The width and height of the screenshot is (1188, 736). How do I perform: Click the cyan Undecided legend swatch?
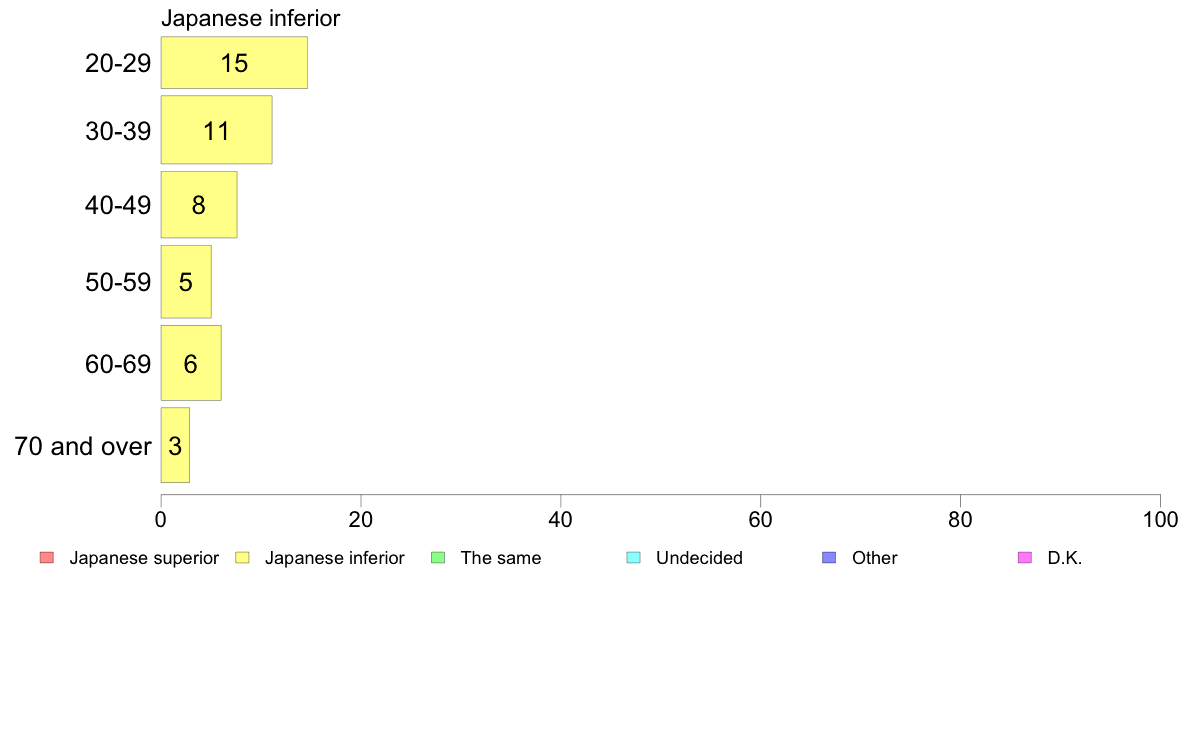[x=633, y=558]
